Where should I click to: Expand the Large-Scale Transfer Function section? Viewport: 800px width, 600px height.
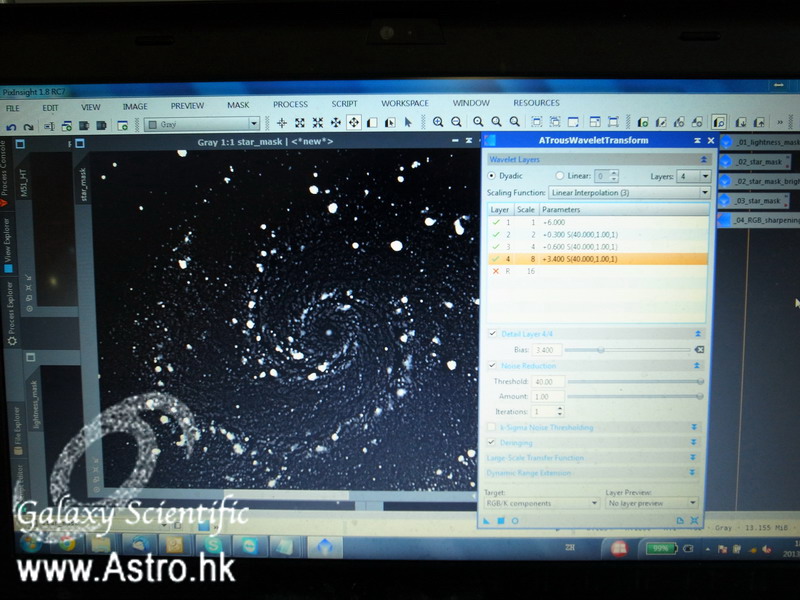pyautogui.click(x=694, y=457)
